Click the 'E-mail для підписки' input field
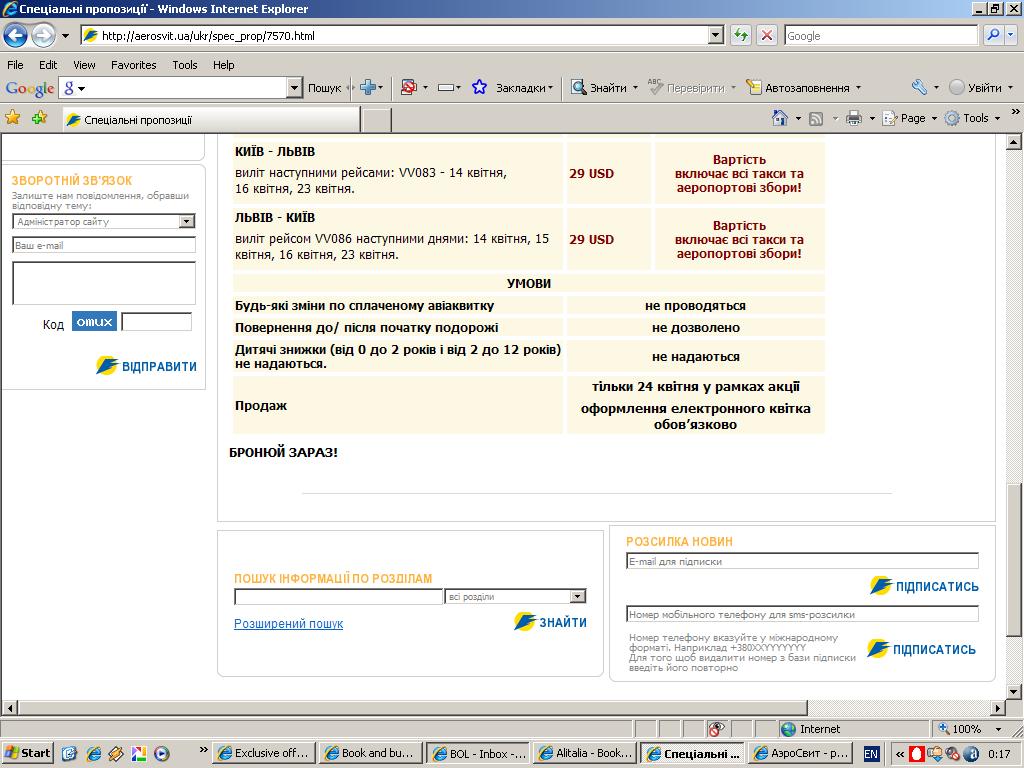The width and height of the screenshot is (1024, 768). (x=802, y=562)
